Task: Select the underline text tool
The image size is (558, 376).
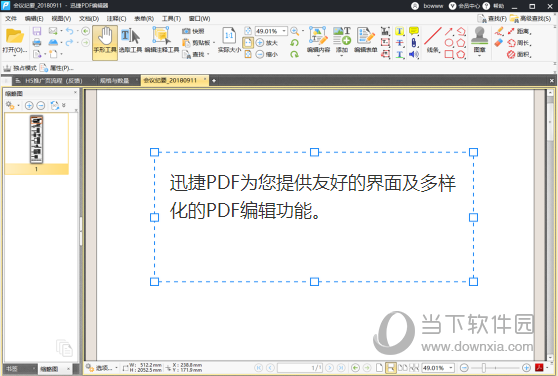Action: tap(400, 54)
